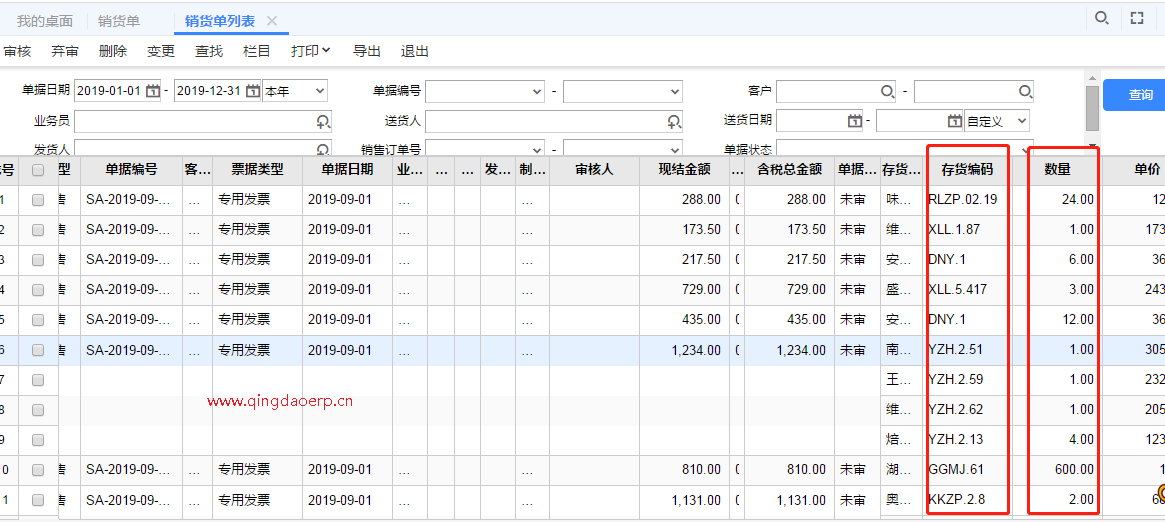
Task: Click the fullscreen expand icon at top right
Action: point(1137,18)
